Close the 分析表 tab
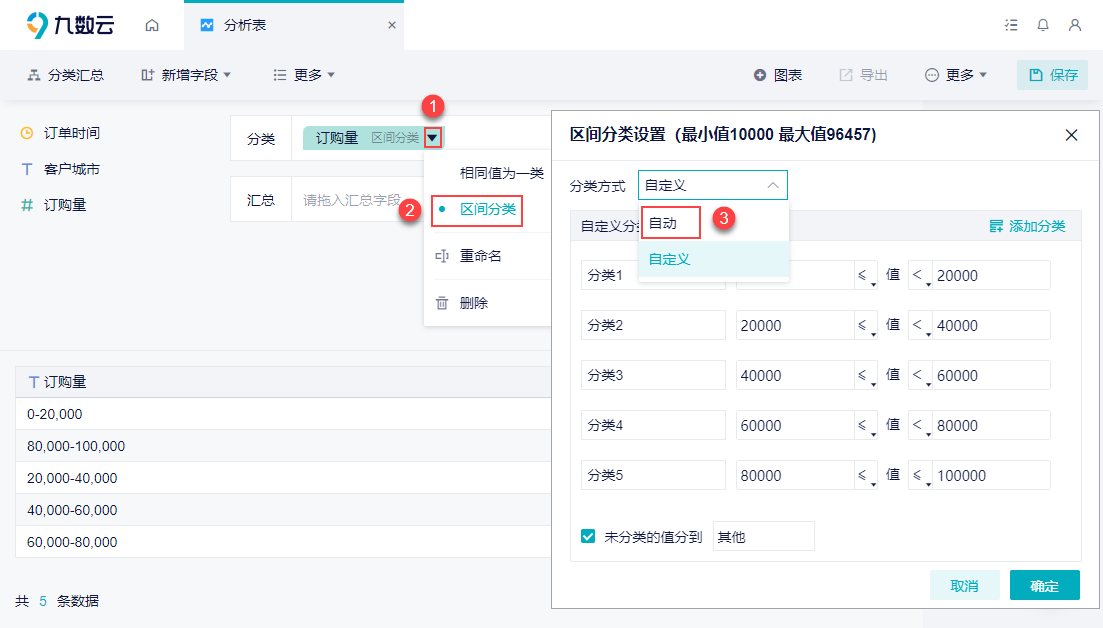Image resolution: width=1103 pixels, height=628 pixels. (x=392, y=25)
